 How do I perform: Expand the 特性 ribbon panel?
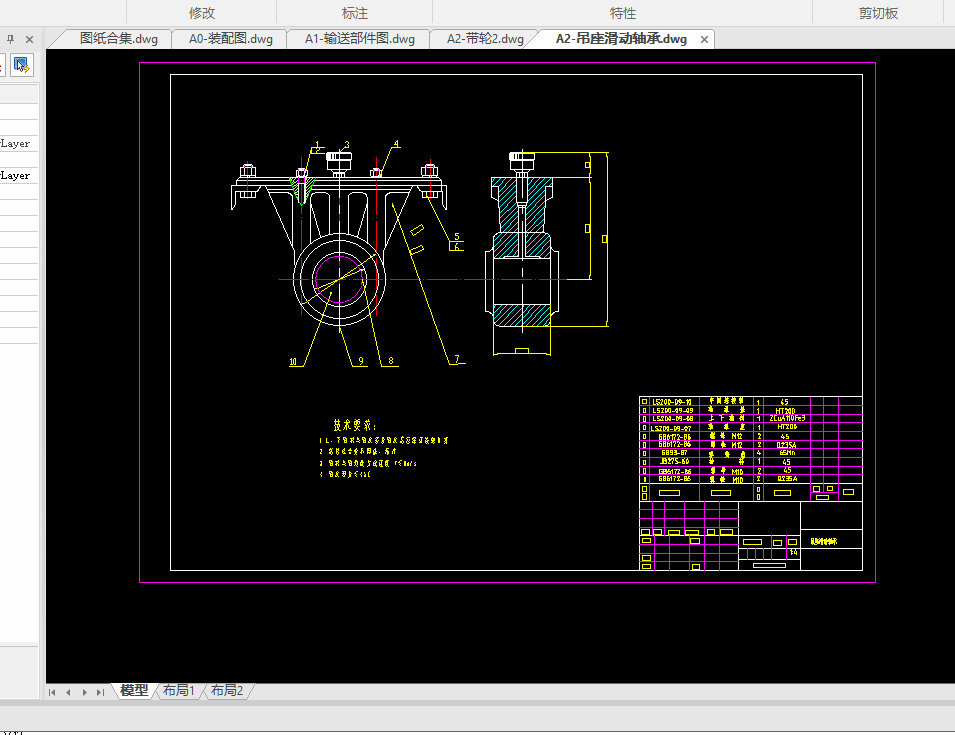pyautogui.click(x=623, y=12)
